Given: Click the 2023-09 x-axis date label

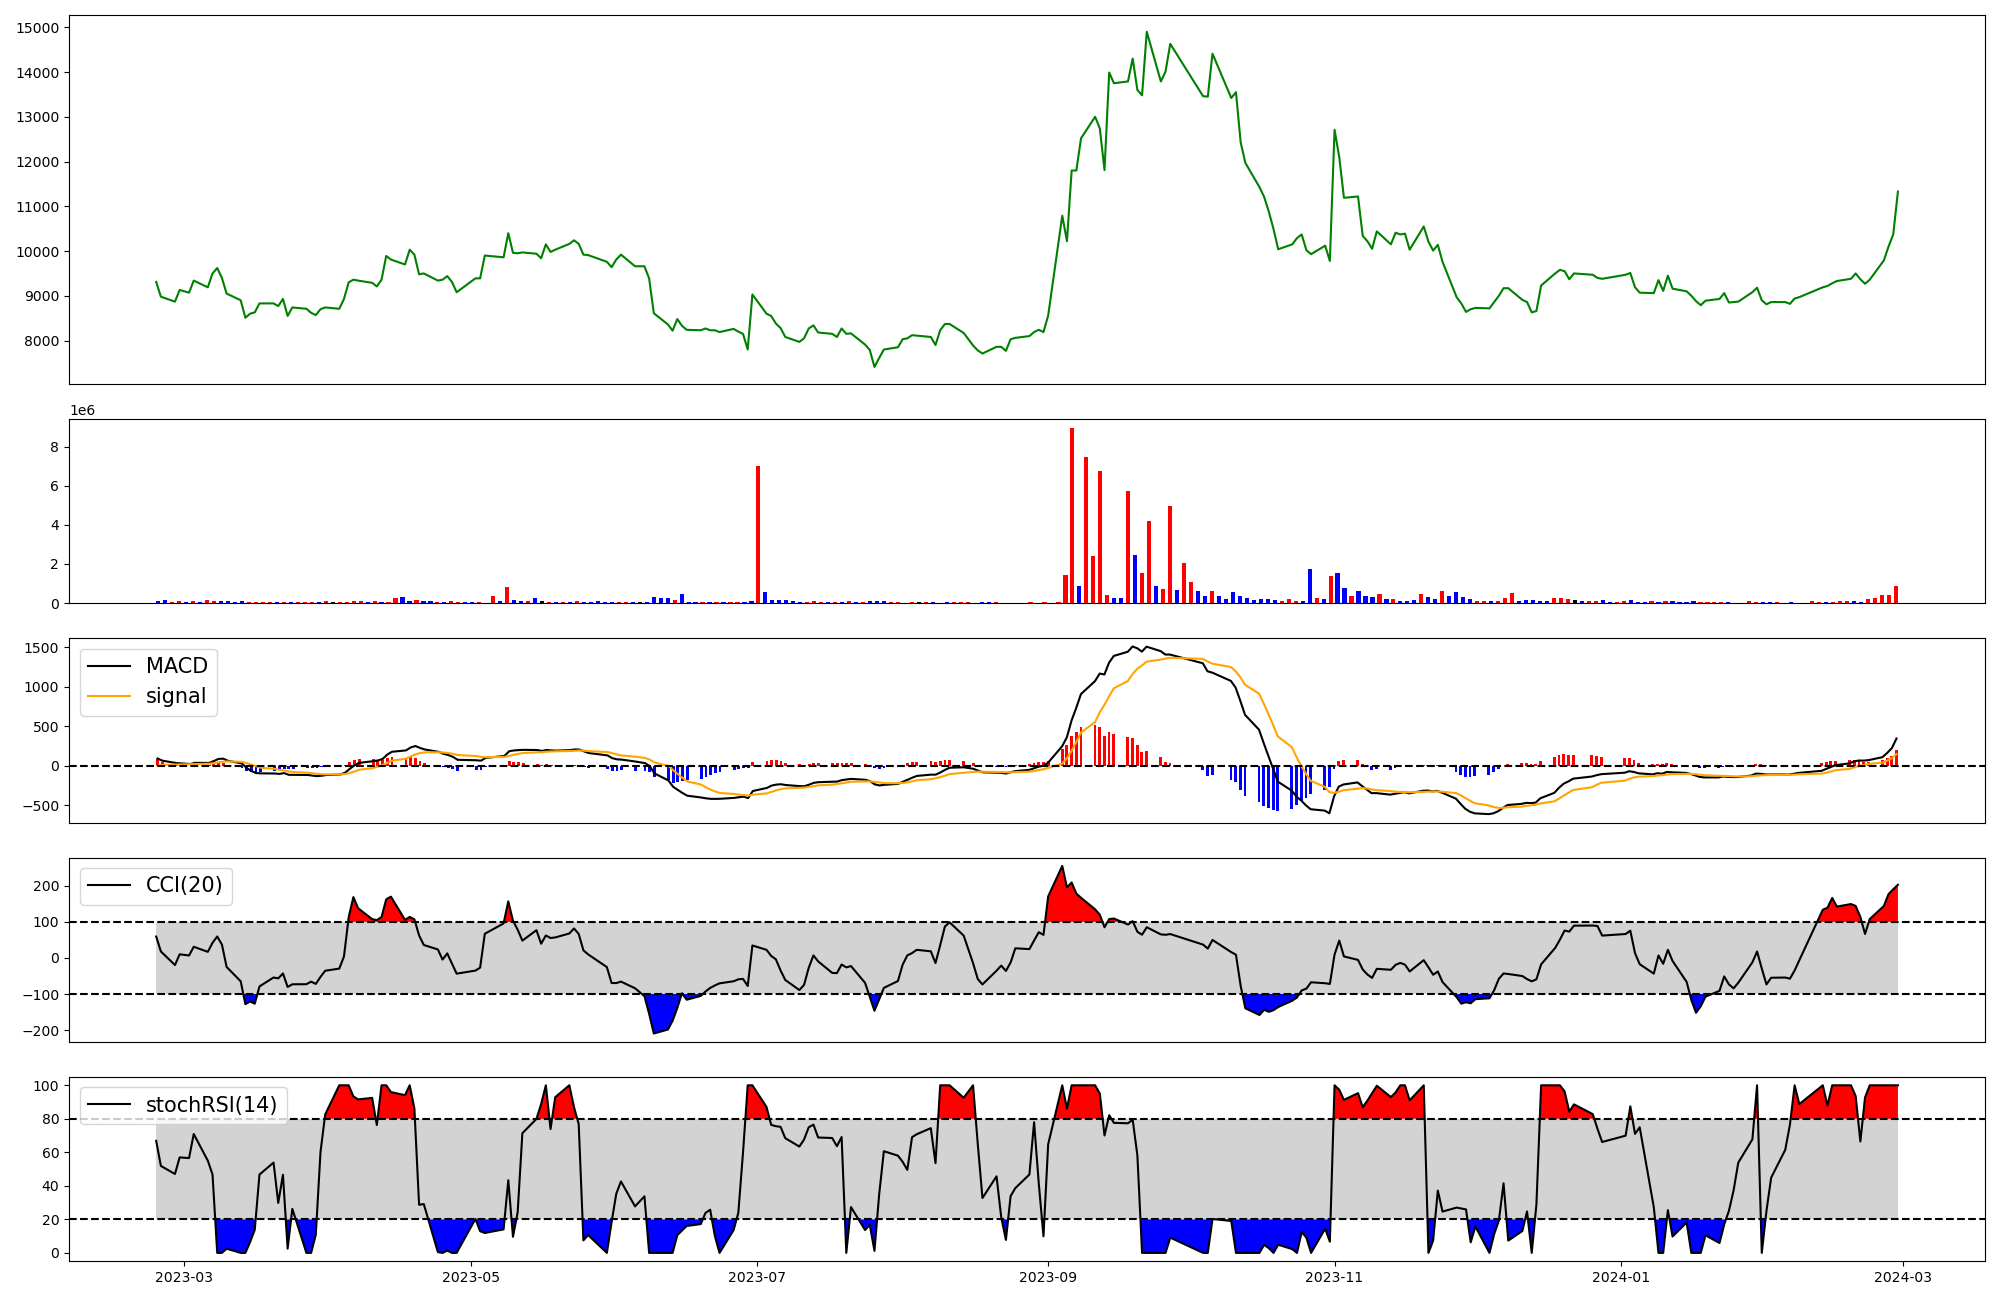Looking at the screenshot, I should point(1047,1277).
